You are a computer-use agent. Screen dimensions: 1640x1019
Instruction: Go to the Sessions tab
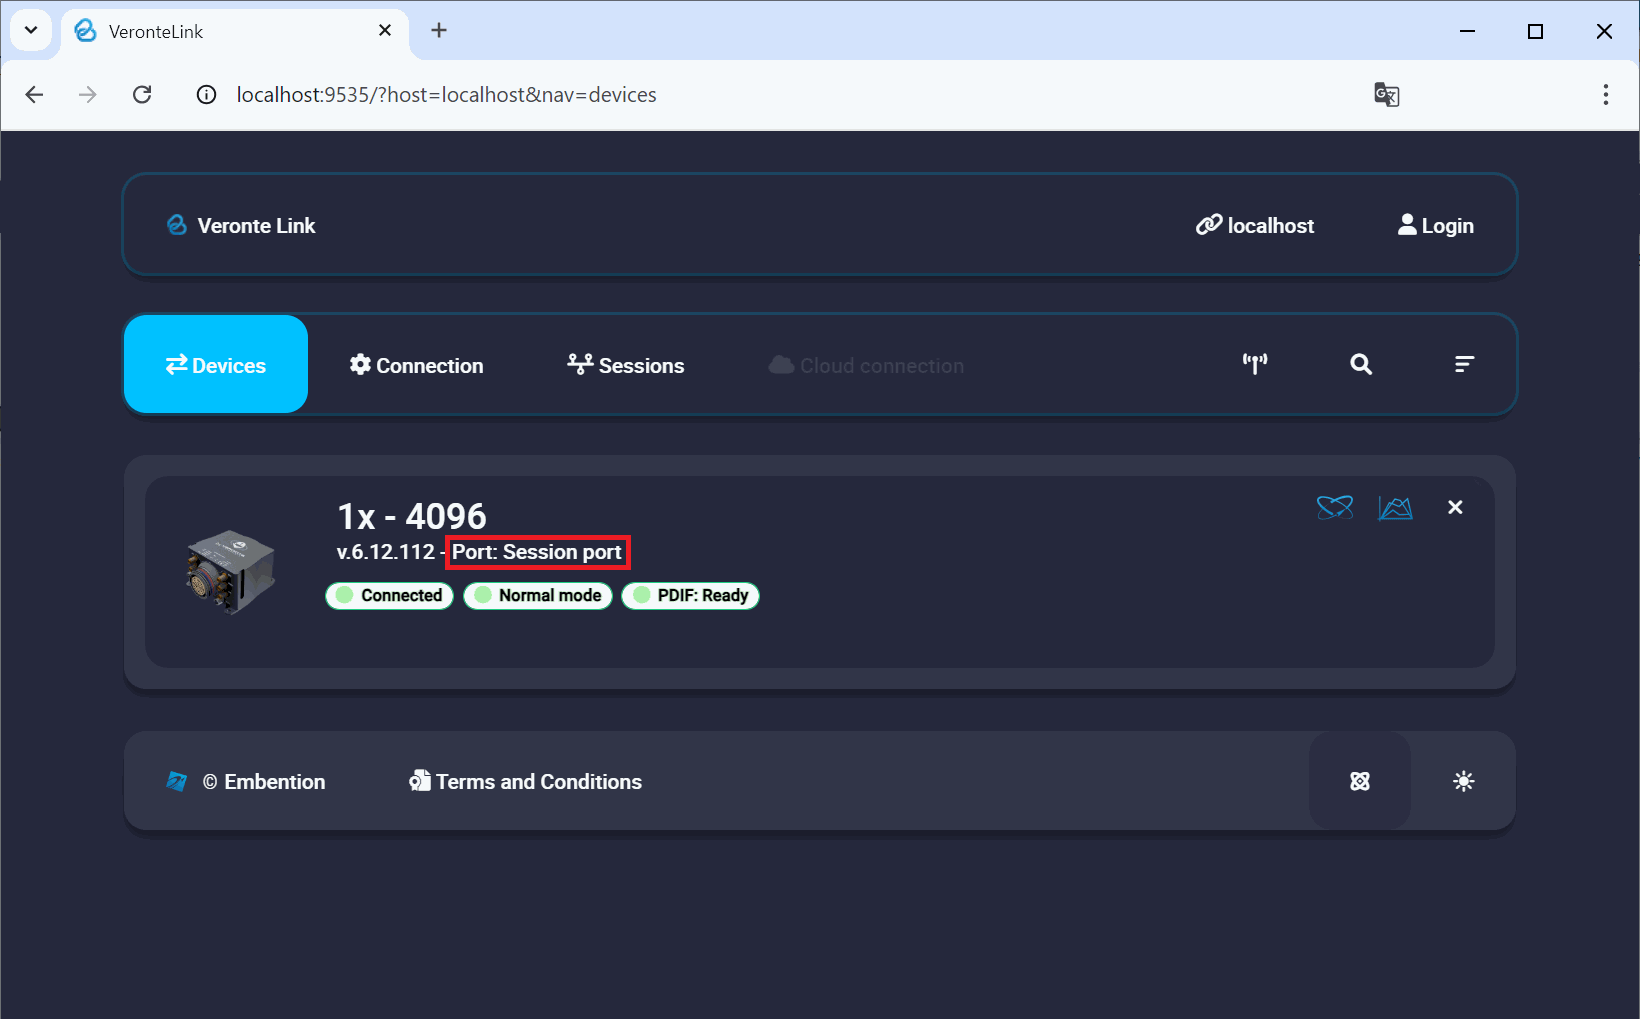[626, 365]
